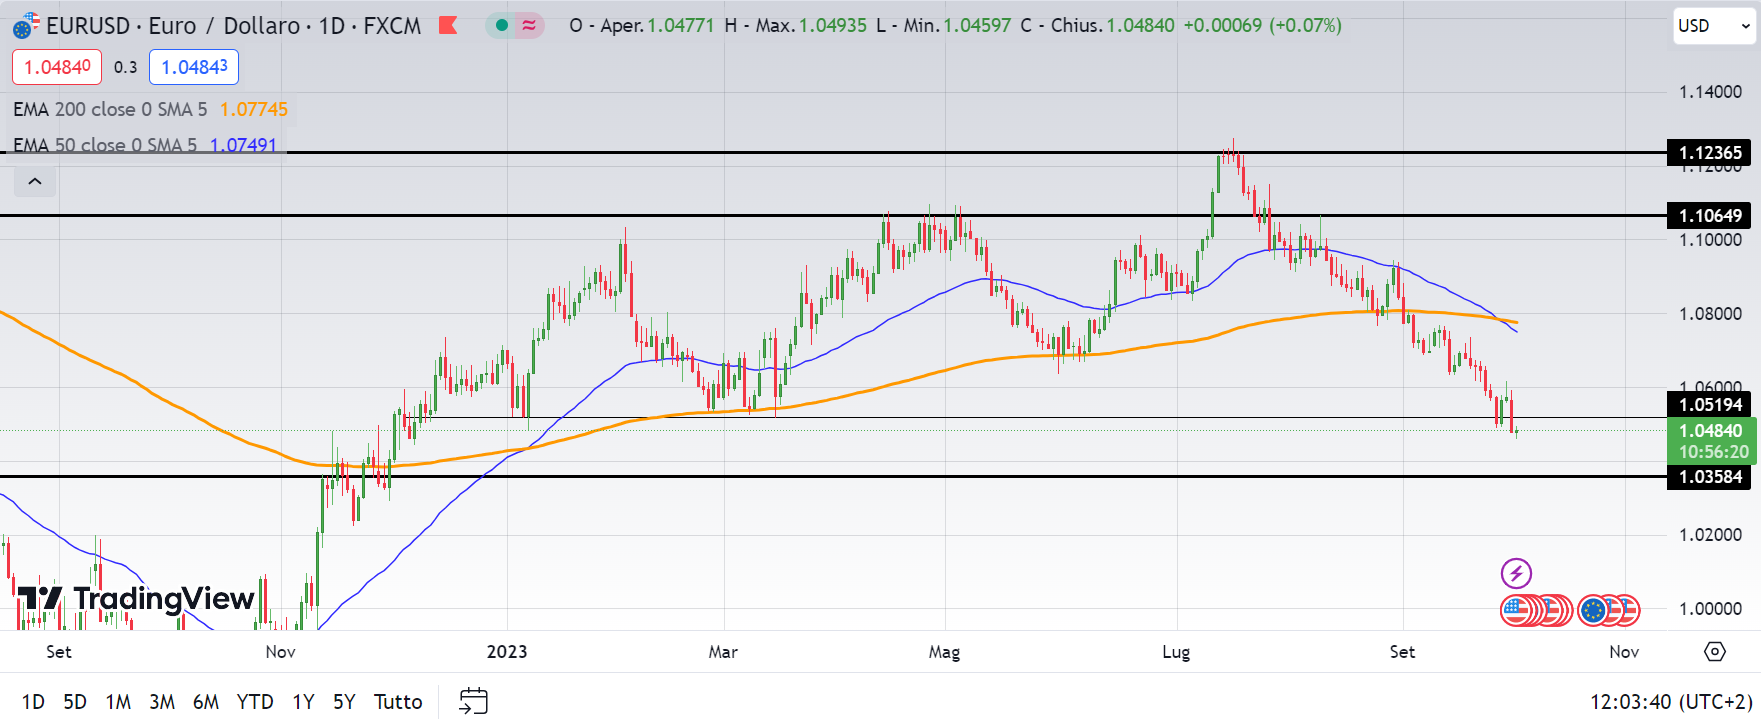Click the red sell price 1.04840 button
Viewport: 1761px width, 724px height.
coord(57,67)
